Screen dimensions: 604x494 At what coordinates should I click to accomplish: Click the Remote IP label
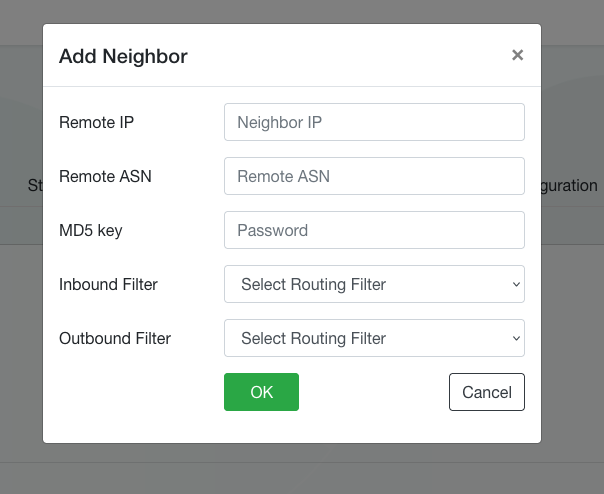click(x=96, y=123)
